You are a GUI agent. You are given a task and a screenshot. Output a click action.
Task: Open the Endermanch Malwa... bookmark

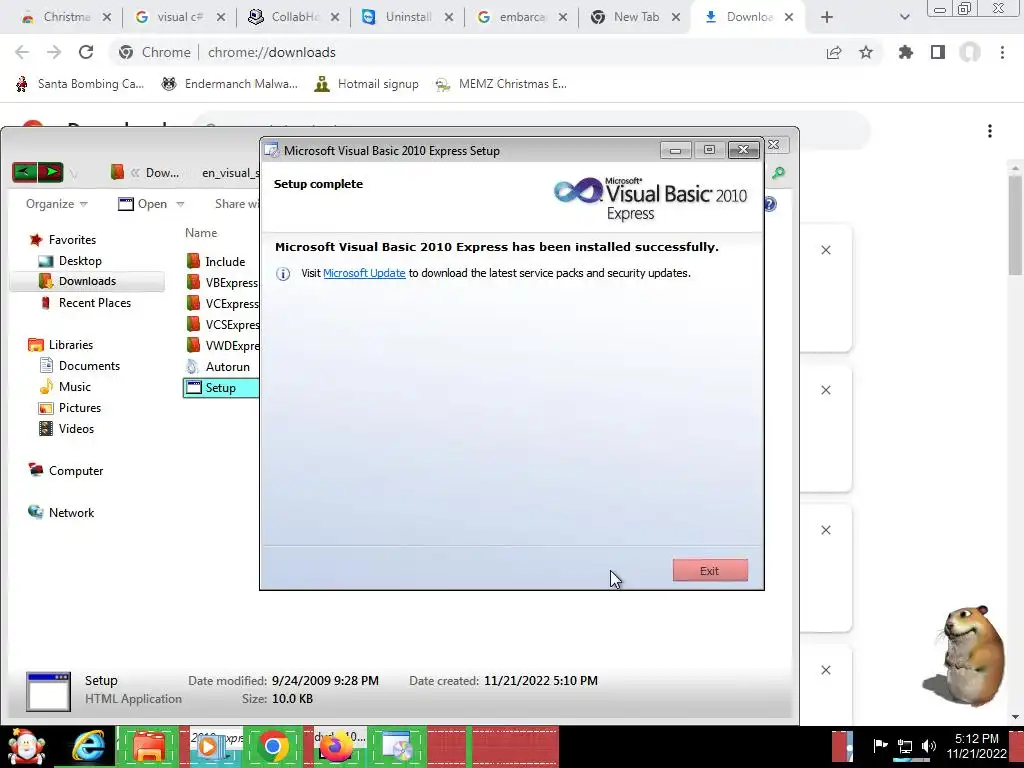[x=230, y=84]
